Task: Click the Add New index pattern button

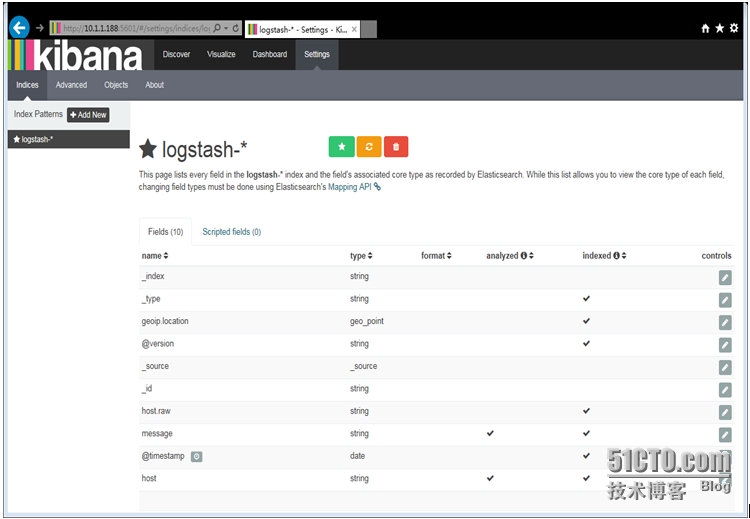Action: coord(88,115)
